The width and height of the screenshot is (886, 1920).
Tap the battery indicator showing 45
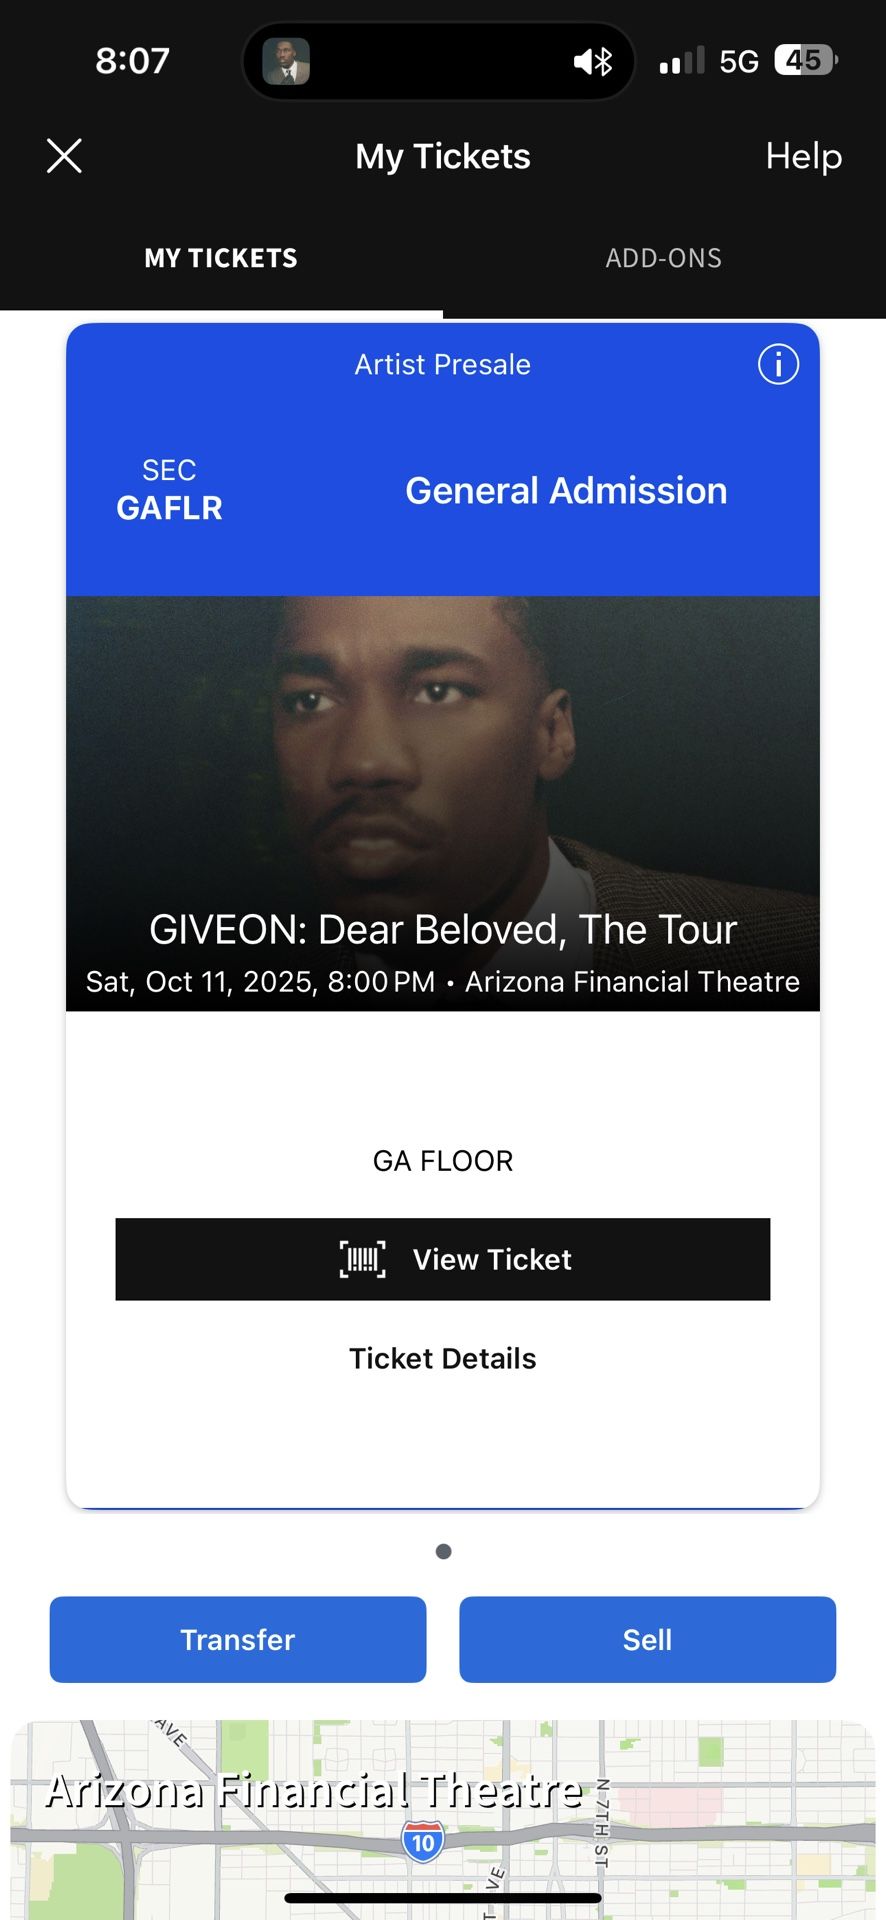click(806, 61)
